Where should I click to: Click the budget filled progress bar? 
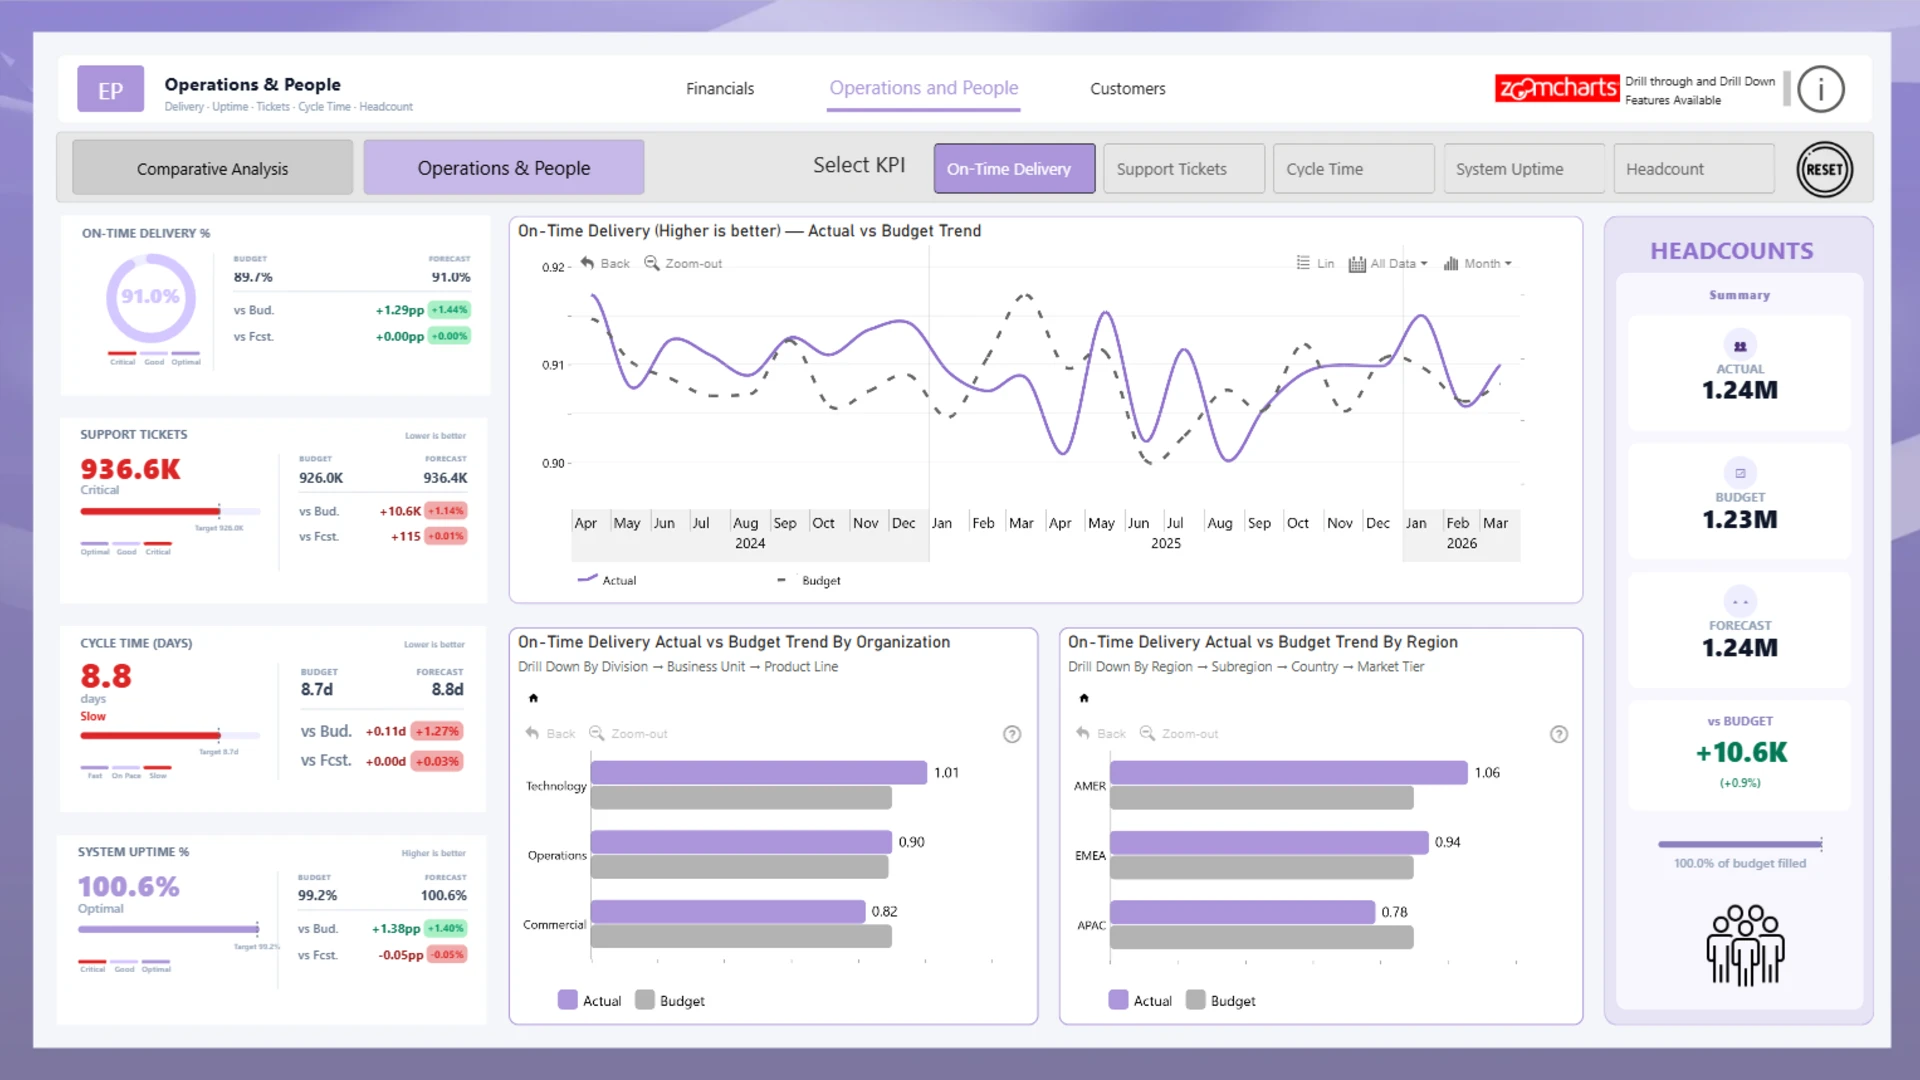pos(1739,844)
